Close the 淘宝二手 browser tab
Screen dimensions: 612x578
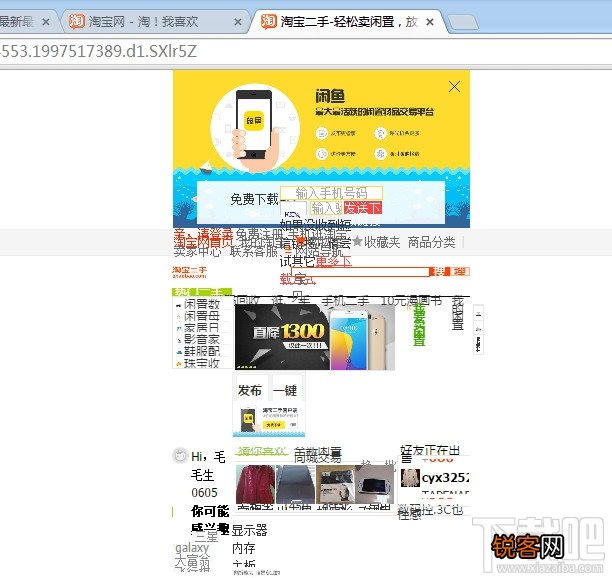(430, 22)
